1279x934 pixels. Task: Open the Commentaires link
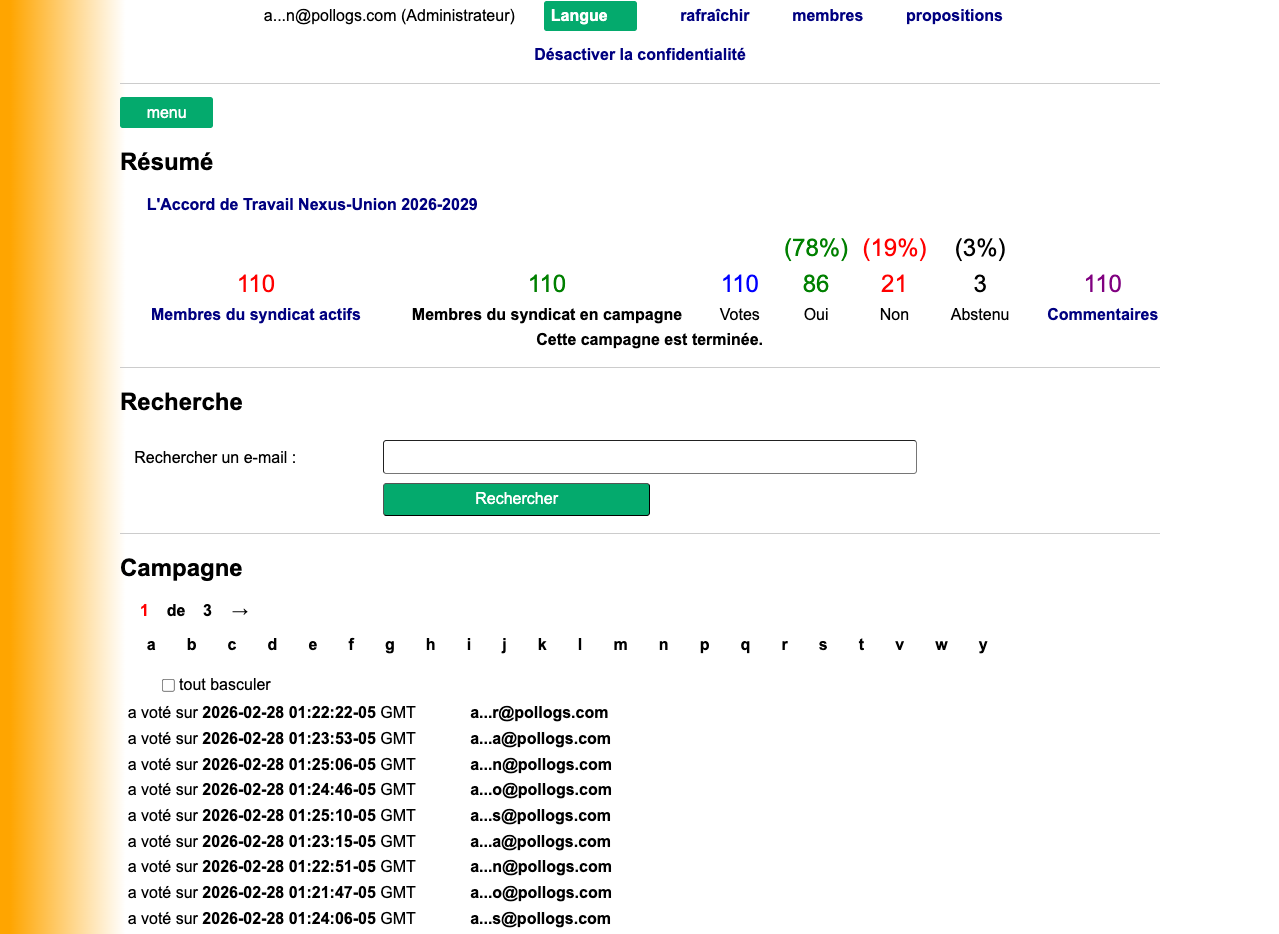pos(1102,315)
